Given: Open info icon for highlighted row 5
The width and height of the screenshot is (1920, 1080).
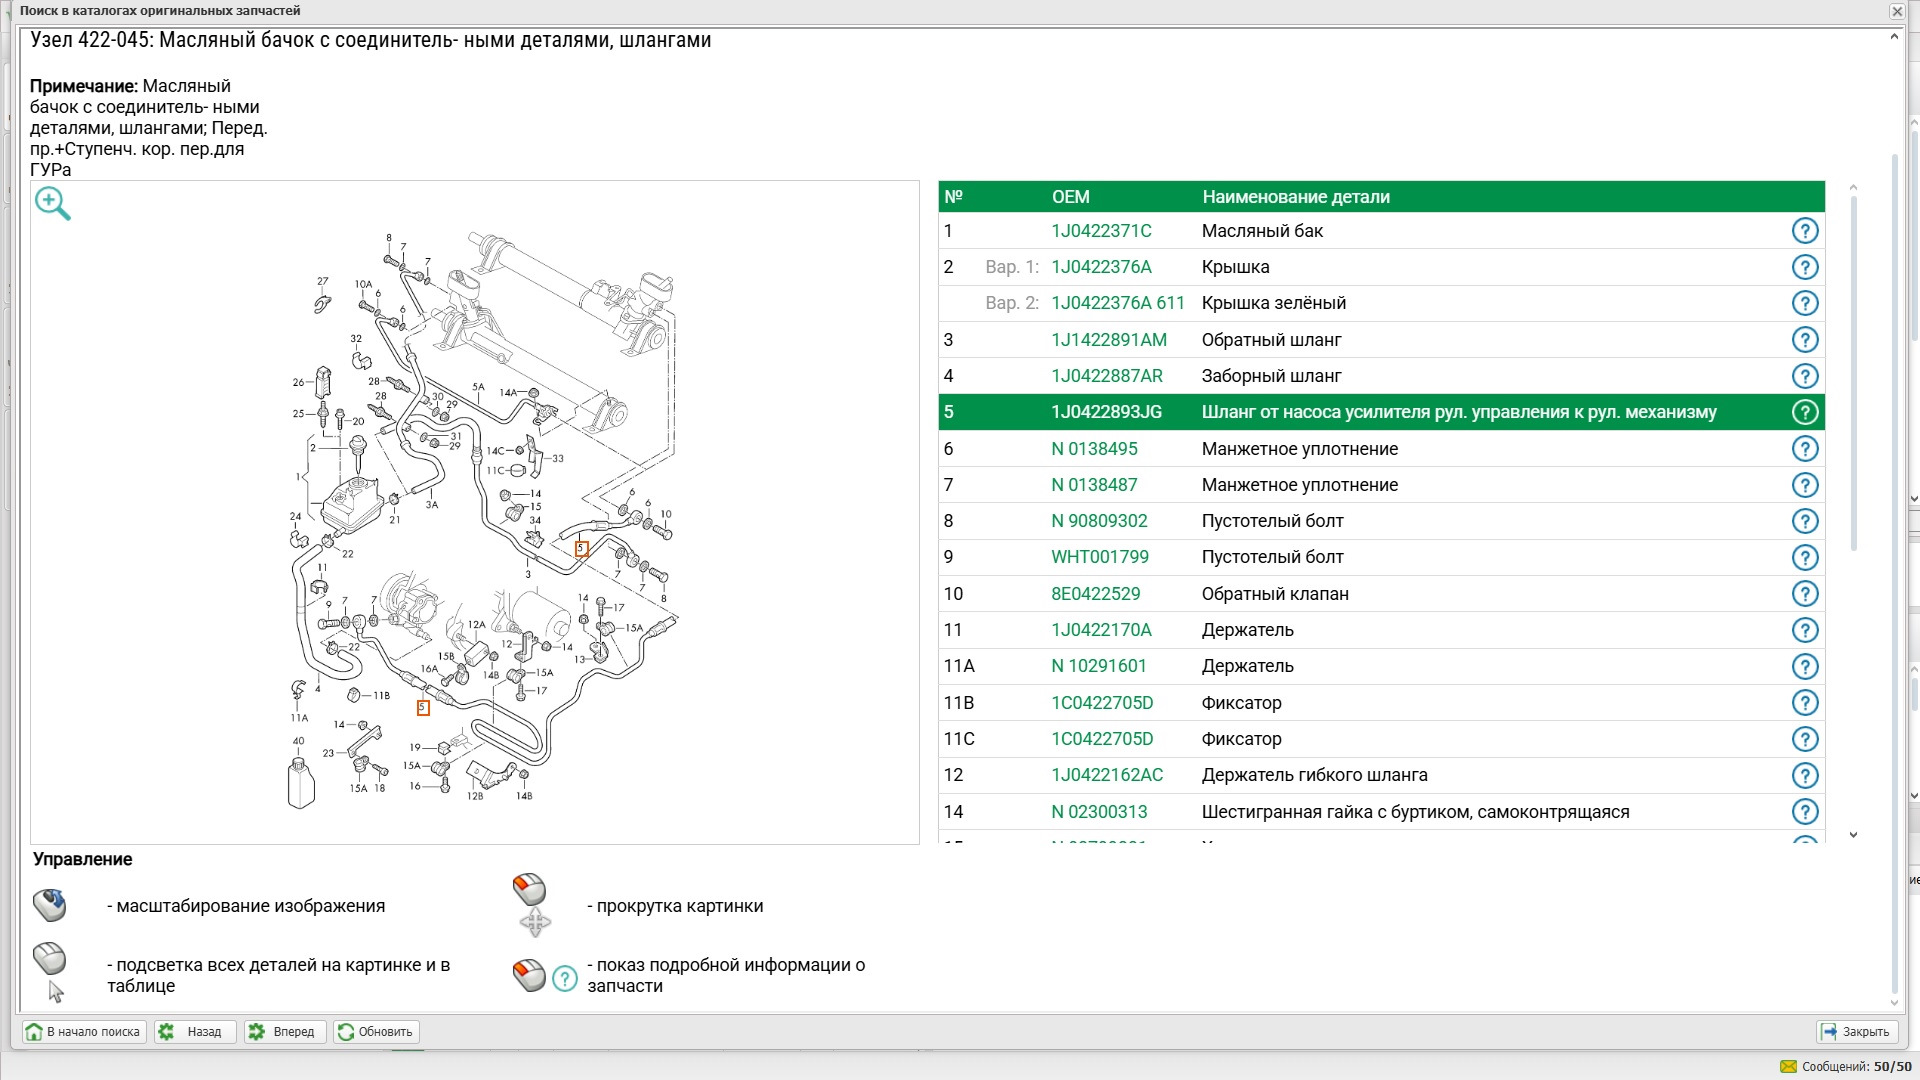Looking at the screenshot, I should click(1804, 412).
